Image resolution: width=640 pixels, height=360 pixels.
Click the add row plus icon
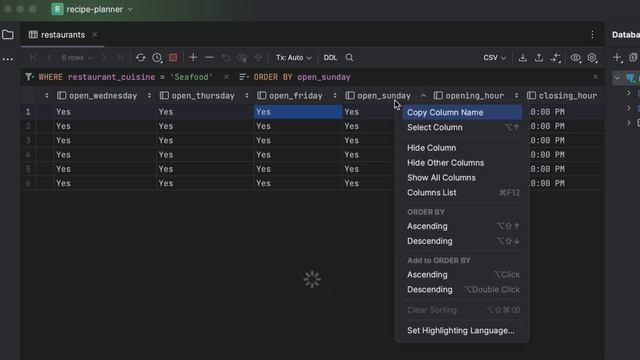click(193, 58)
